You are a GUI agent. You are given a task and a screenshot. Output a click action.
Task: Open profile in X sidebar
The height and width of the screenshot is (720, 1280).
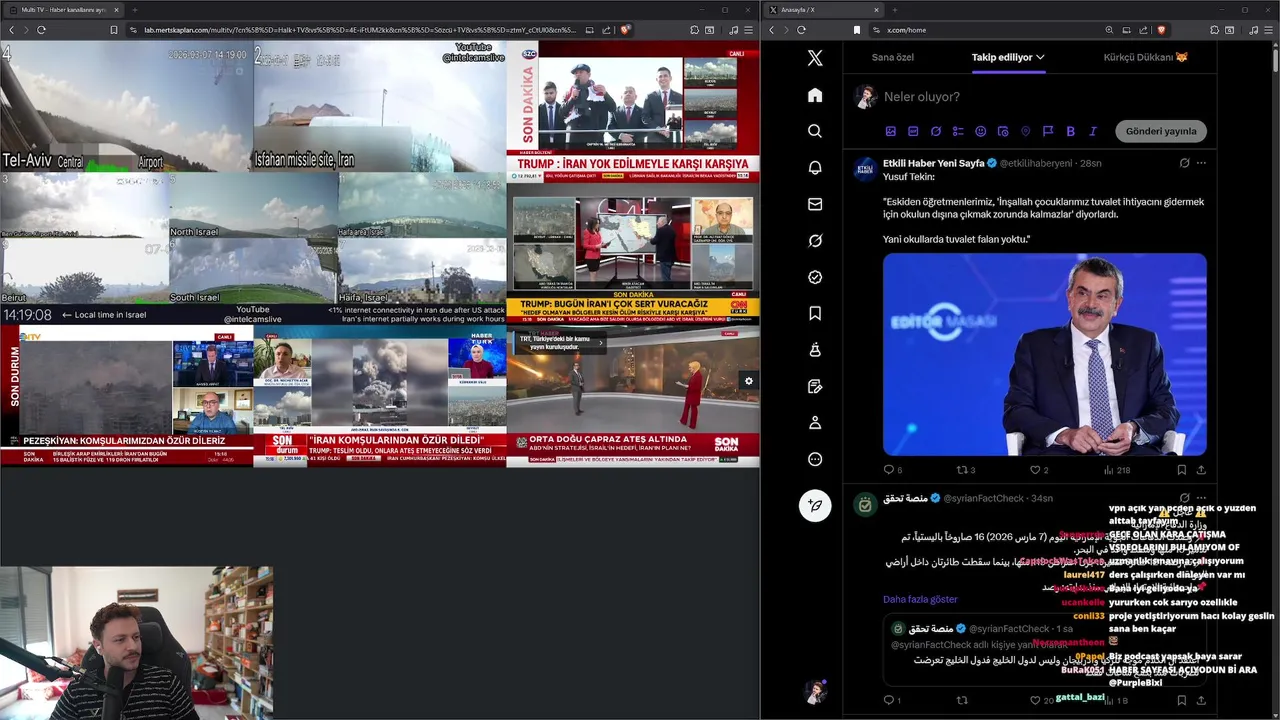coord(815,423)
